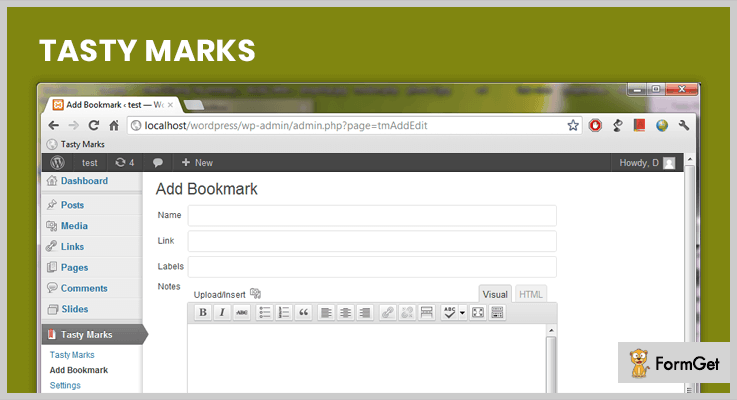Click the red Tasty Marks book extension icon

[x=639, y=125]
